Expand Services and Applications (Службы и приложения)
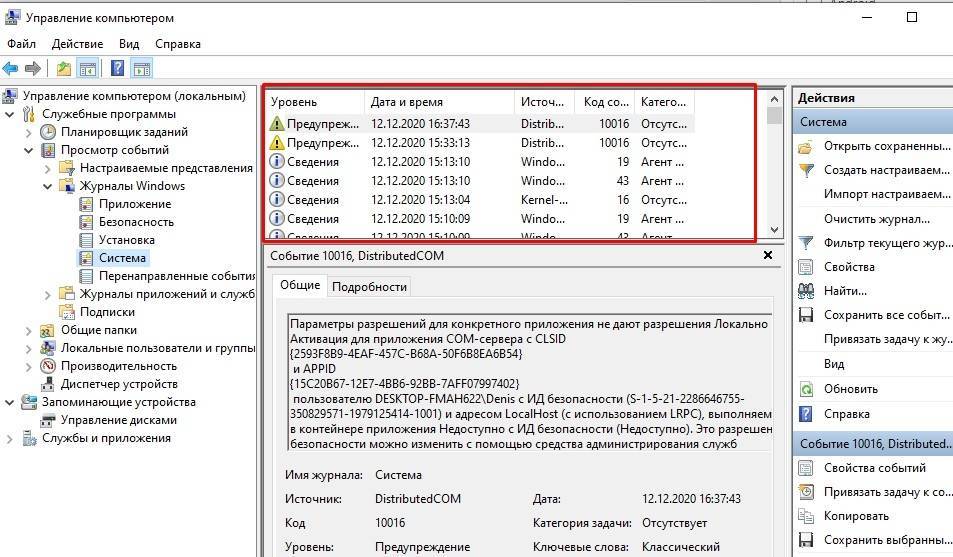This screenshot has height=557, width=953. tap(9, 438)
